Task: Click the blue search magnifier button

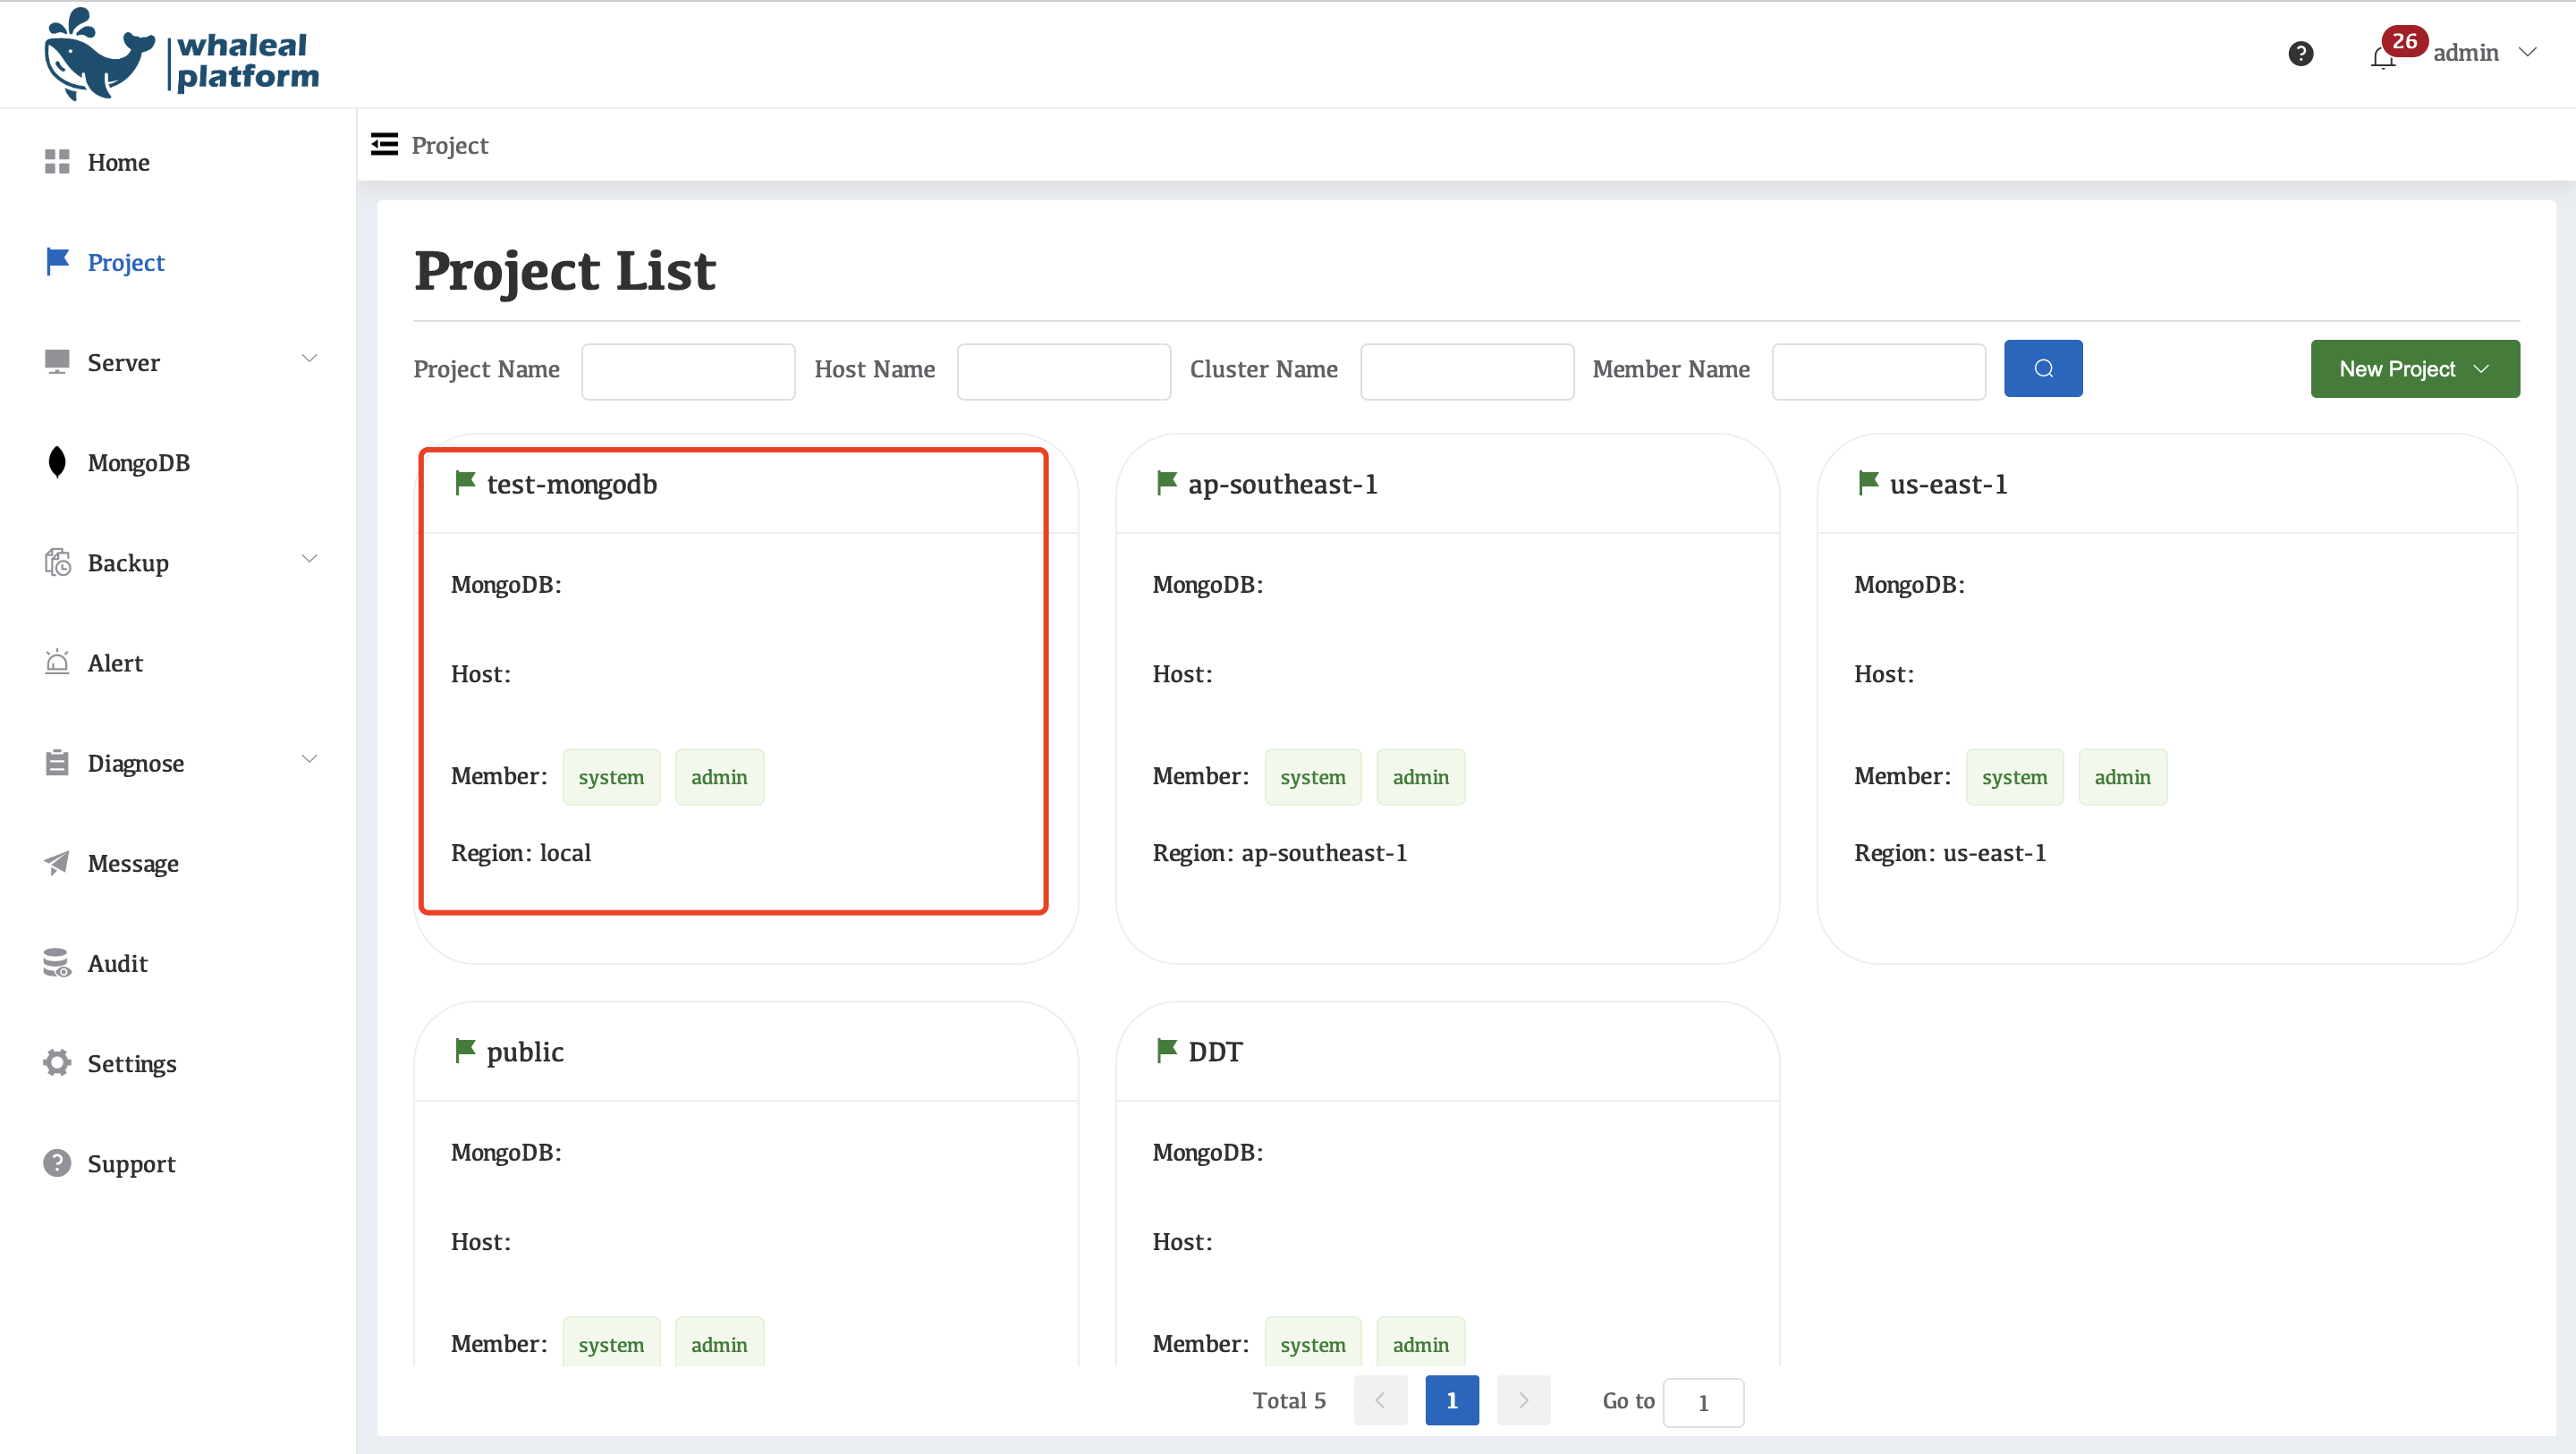Action: [2042, 369]
